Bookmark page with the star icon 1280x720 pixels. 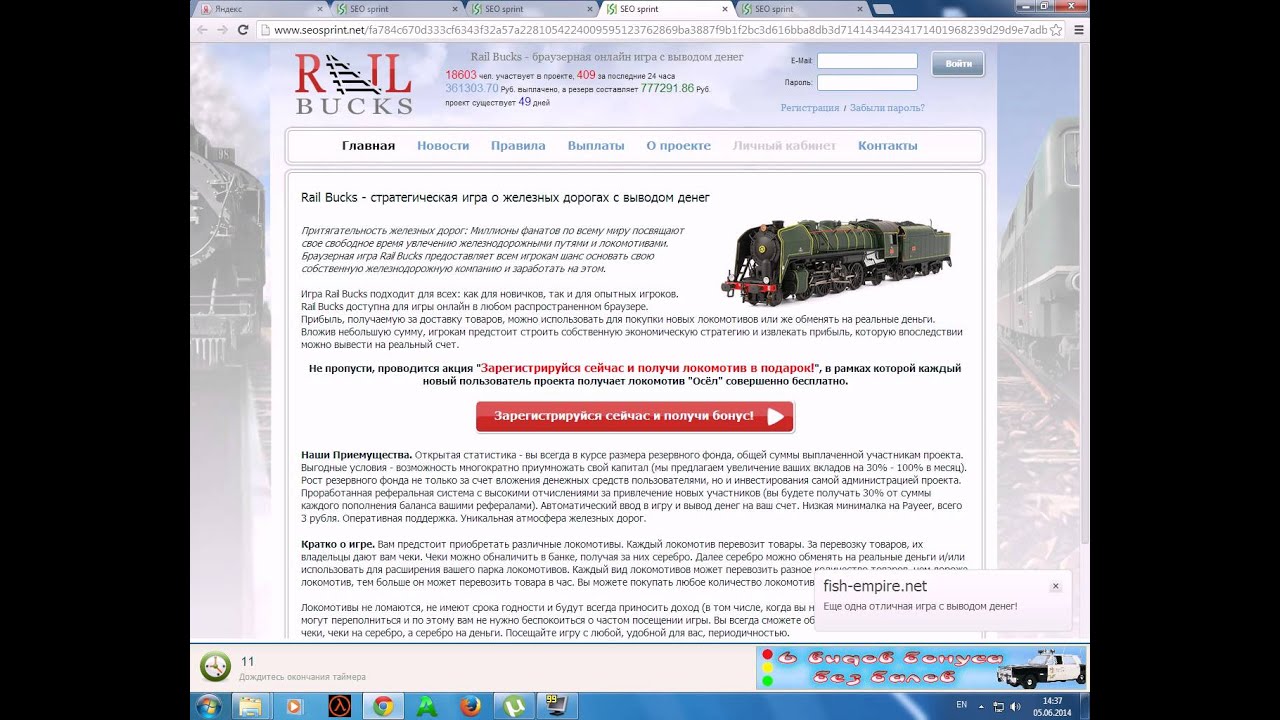click(1057, 30)
